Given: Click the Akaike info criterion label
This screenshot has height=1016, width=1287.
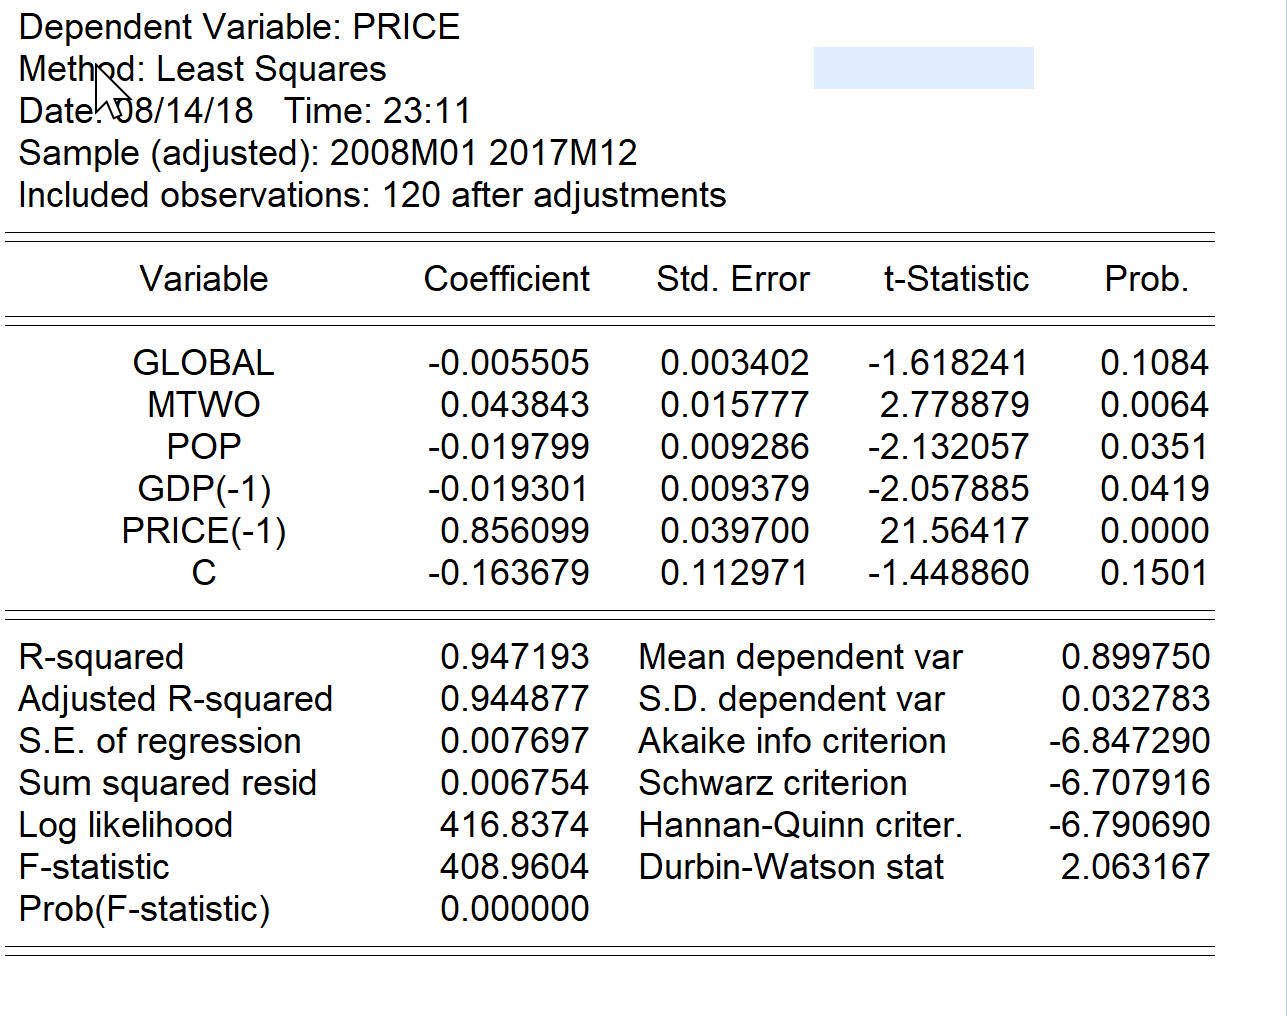Looking at the screenshot, I should coord(792,741).
